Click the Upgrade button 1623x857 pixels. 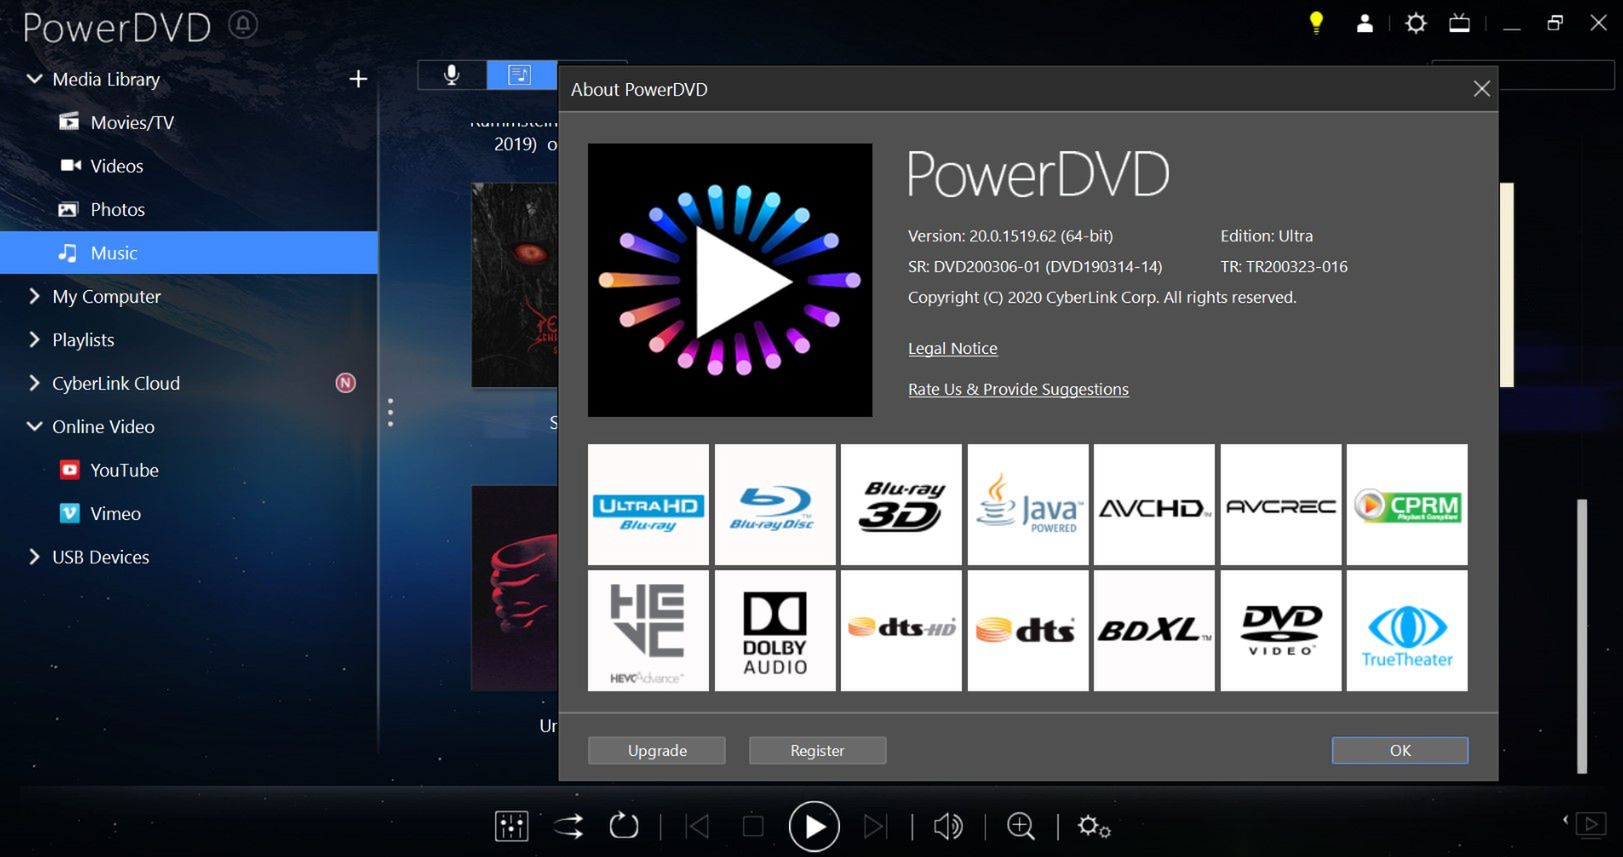coord(657,750)
